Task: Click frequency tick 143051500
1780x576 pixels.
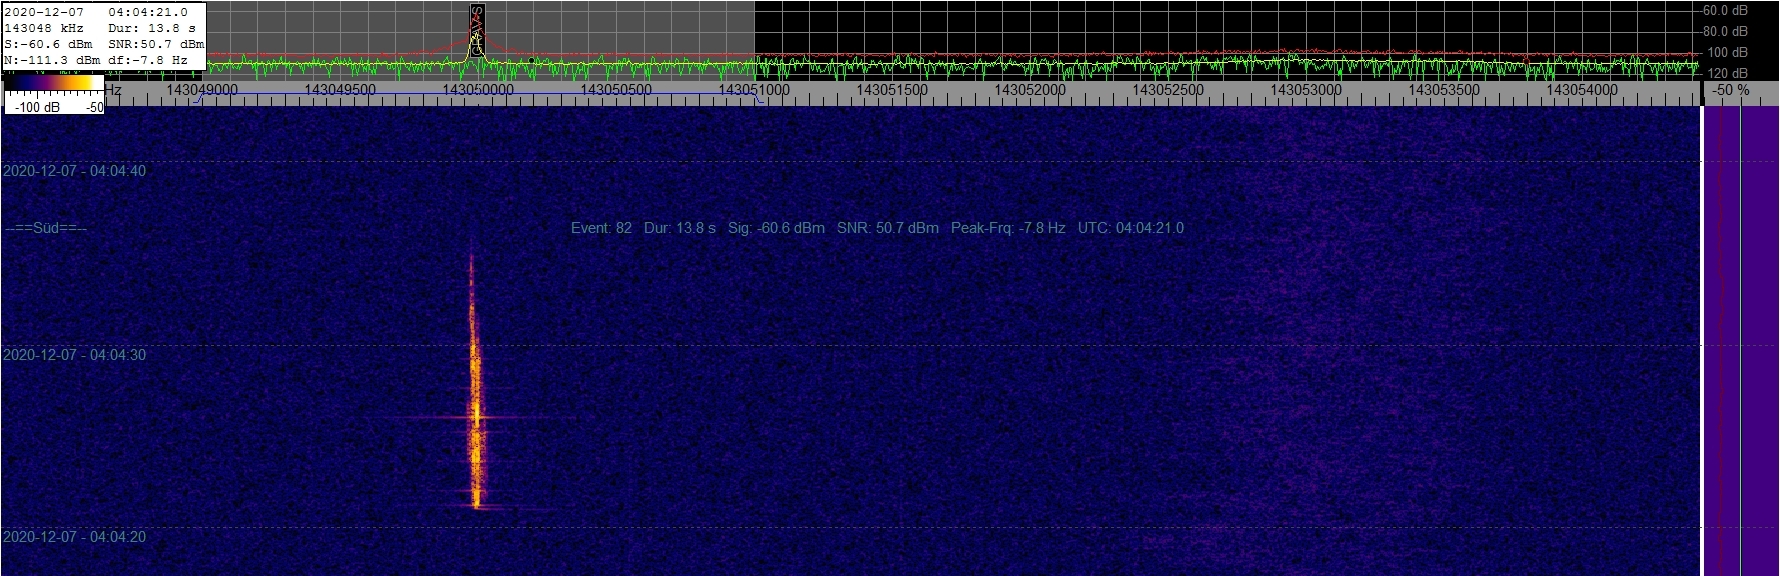Action: tap(892, 90)
